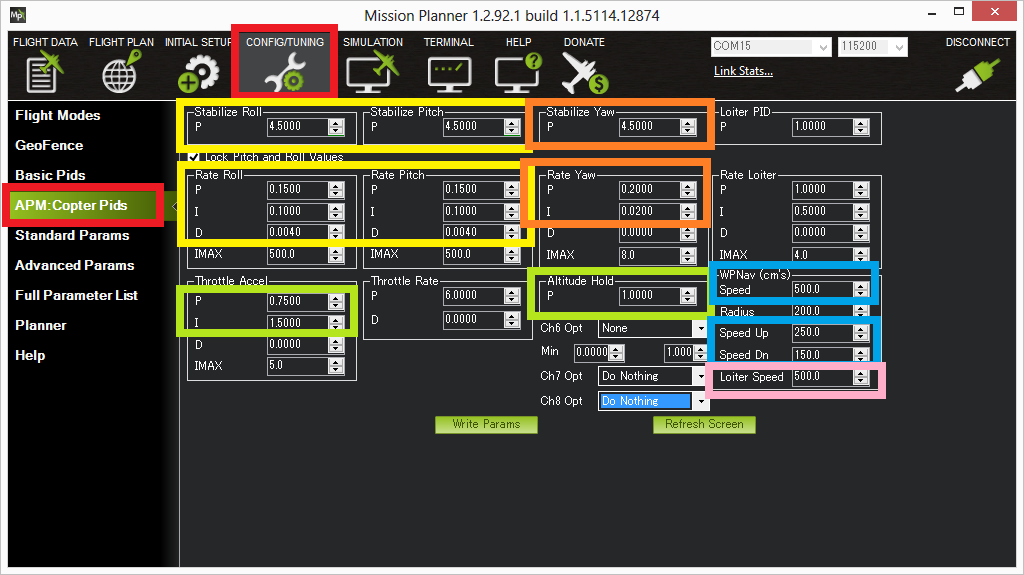Open the GeoFence sidebar item
Screen dimensions: 1024x575
[49, 145]
